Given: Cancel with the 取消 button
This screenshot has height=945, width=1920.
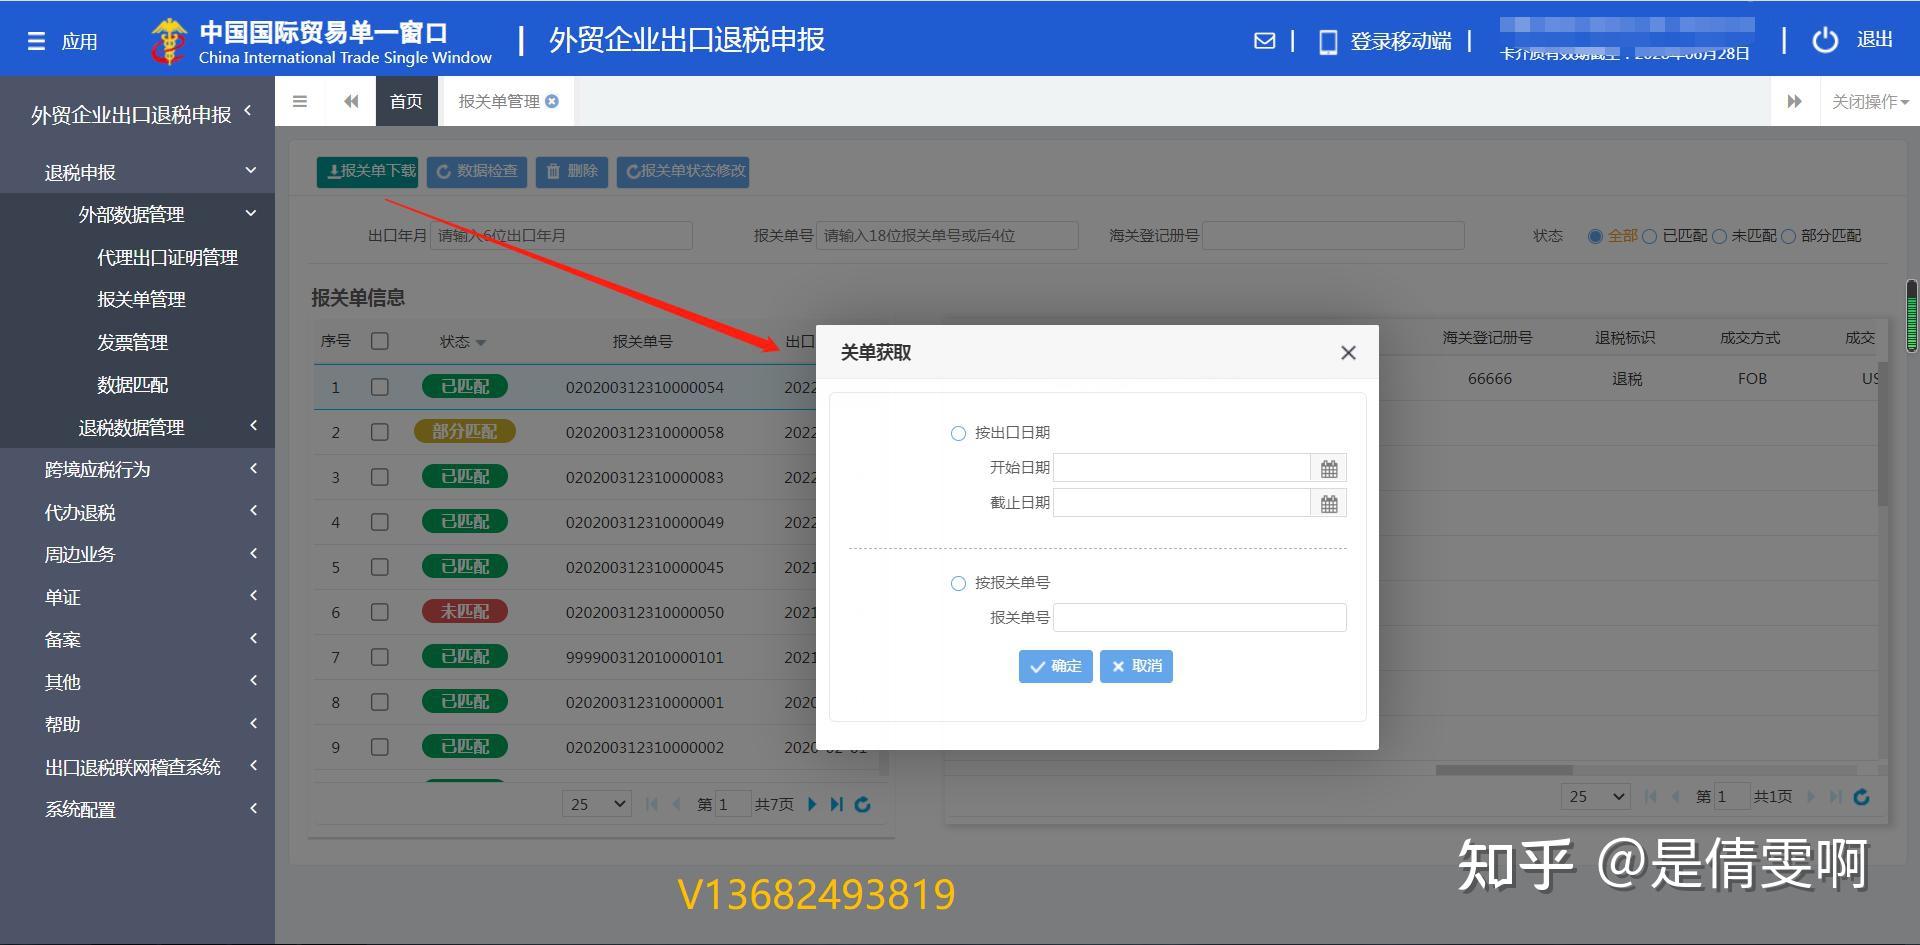Looking at the screenshot, I should [1136, 666].
